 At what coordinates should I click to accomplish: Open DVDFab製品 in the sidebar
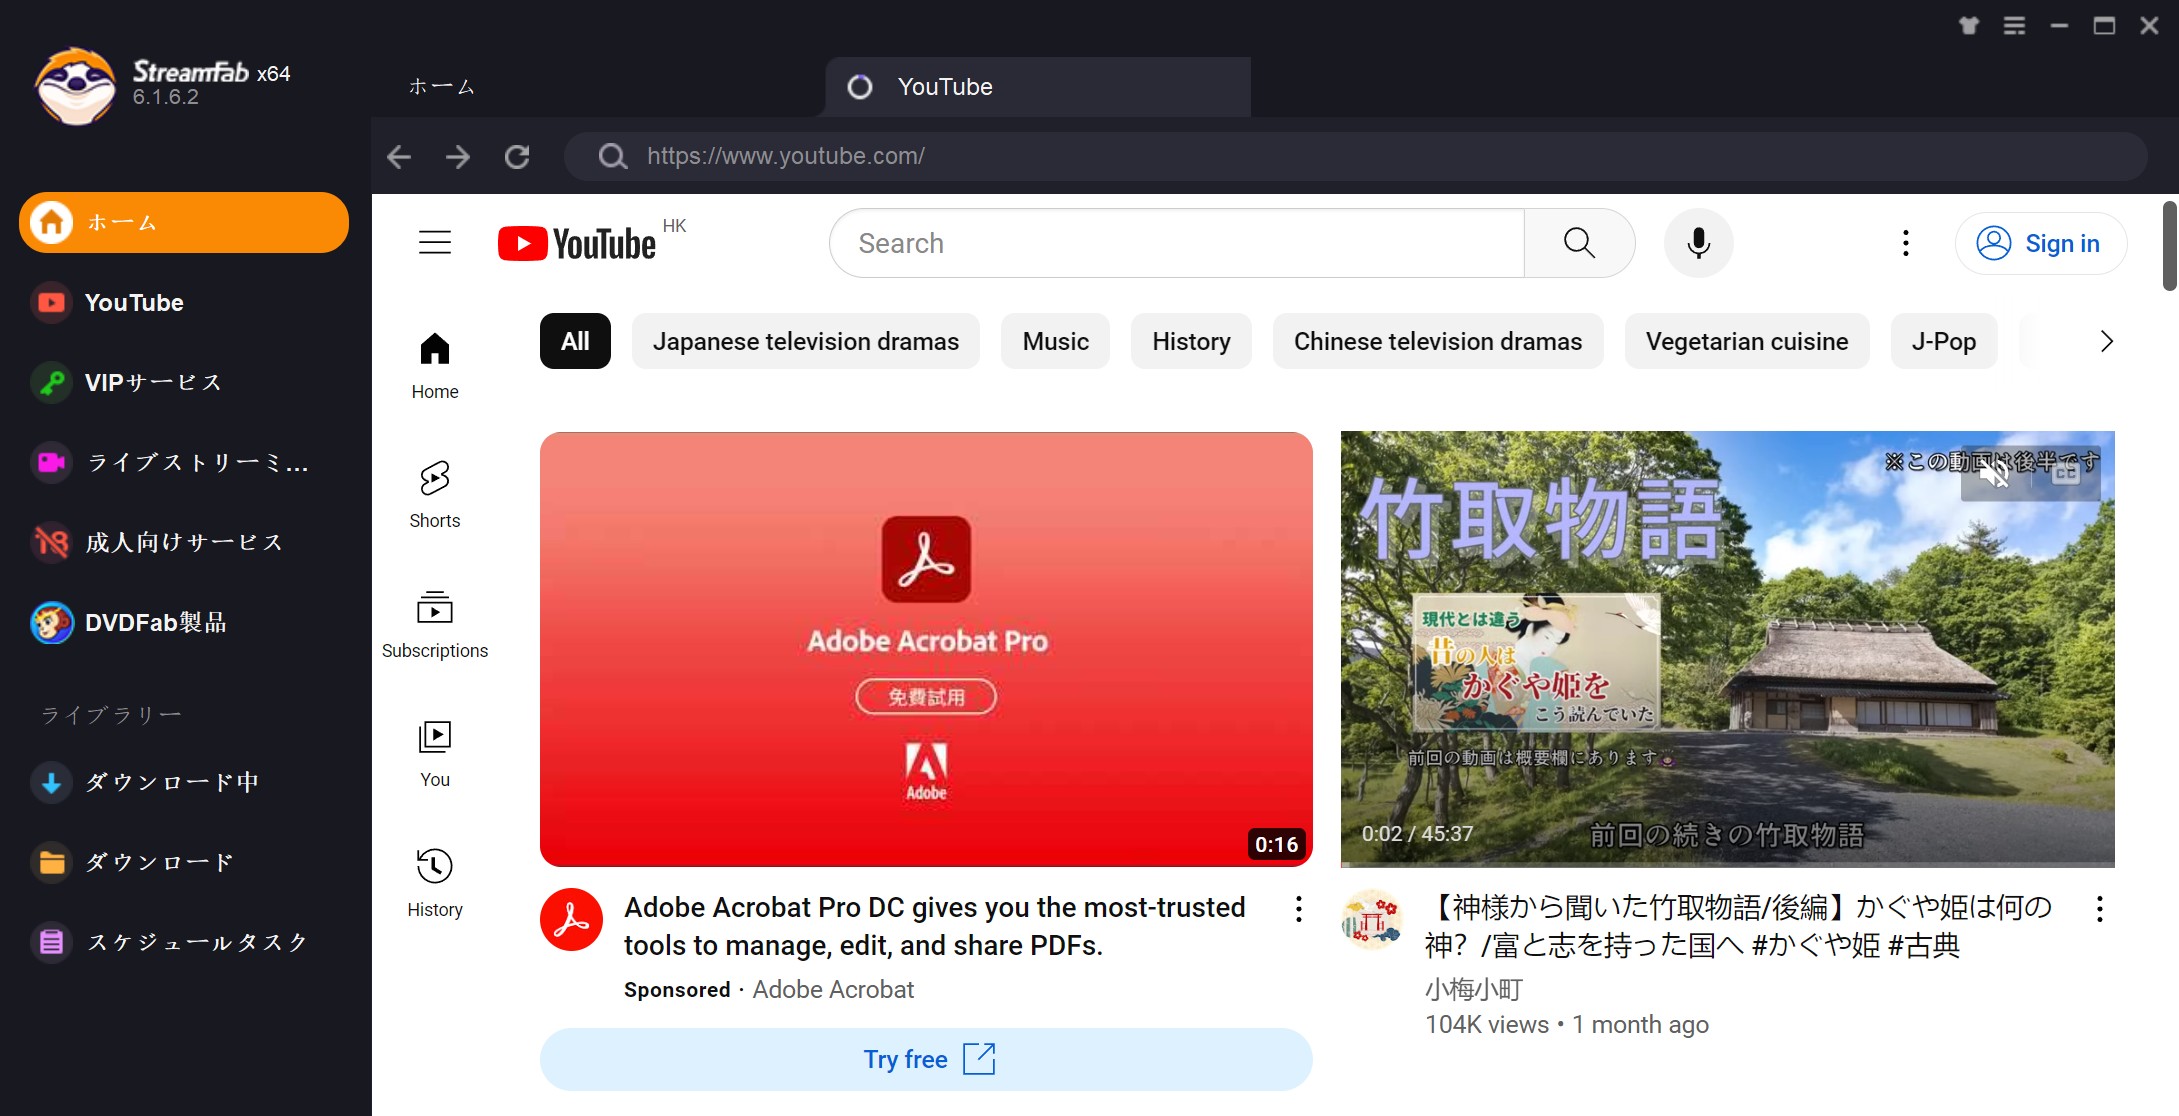pos(184,622)
